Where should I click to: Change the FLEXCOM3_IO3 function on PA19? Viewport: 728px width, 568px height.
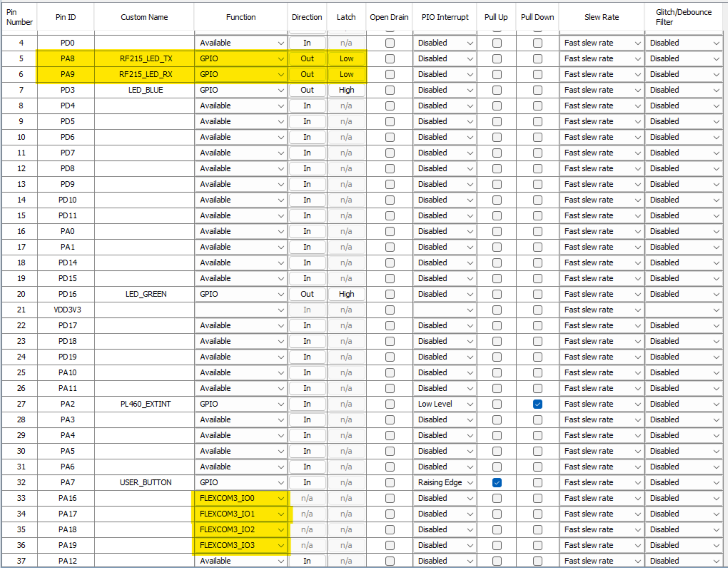click(x=241, y=545)
